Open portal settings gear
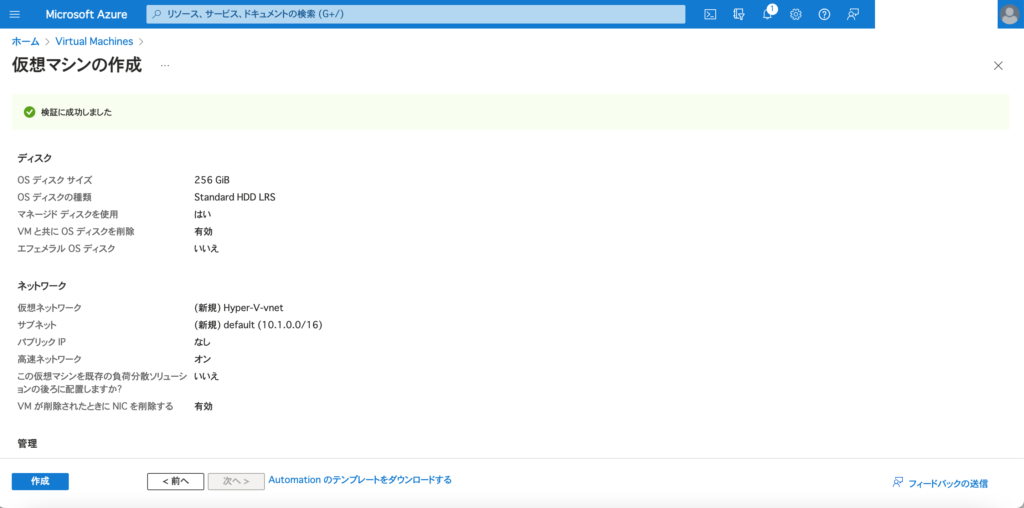 tap(795, 14)
